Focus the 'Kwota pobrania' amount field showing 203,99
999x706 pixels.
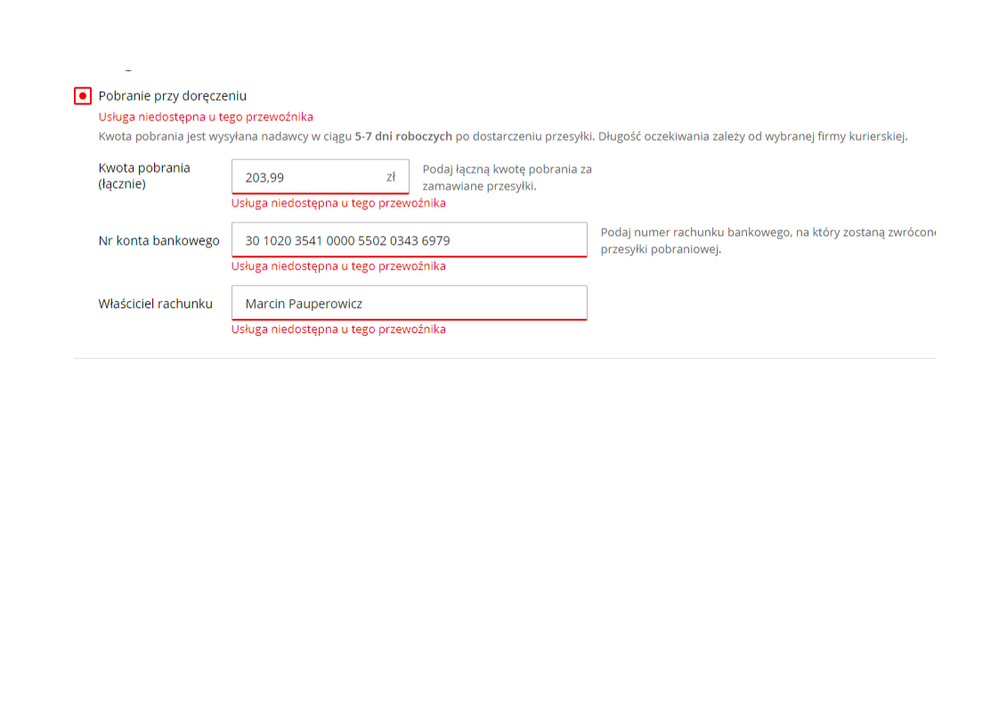320,176
